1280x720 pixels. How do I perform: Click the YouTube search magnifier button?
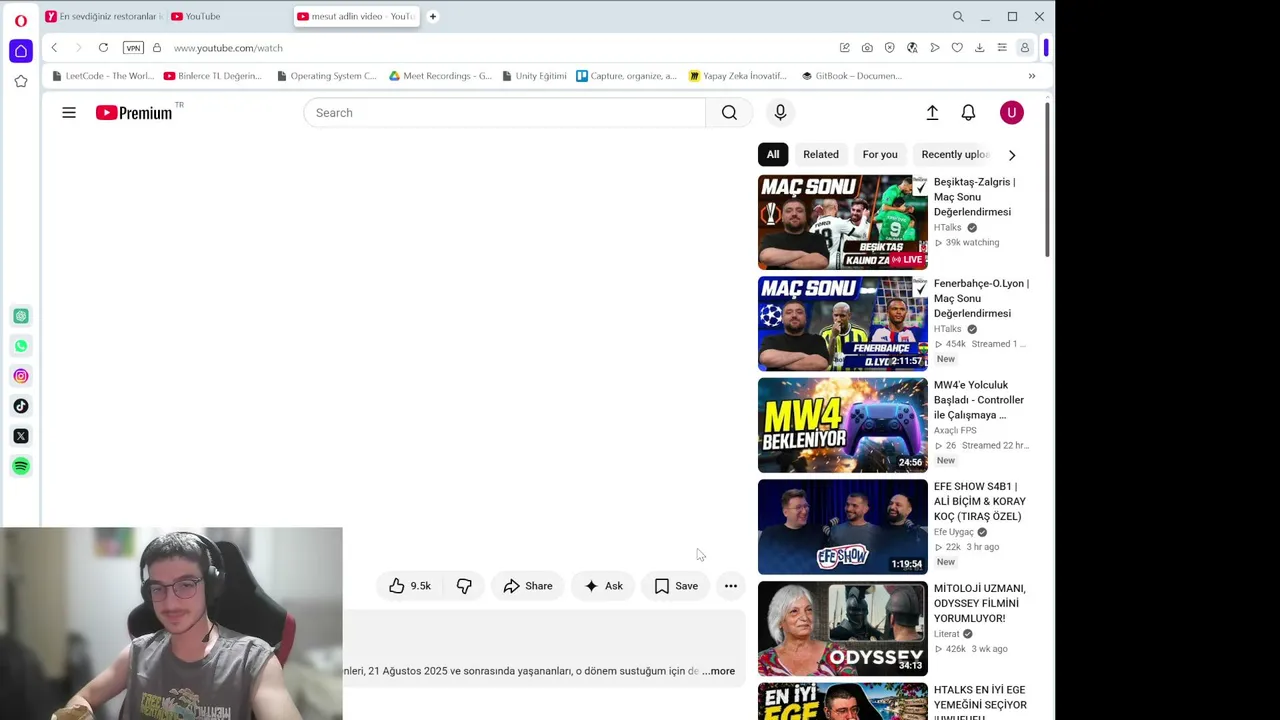tap(729, 113)
